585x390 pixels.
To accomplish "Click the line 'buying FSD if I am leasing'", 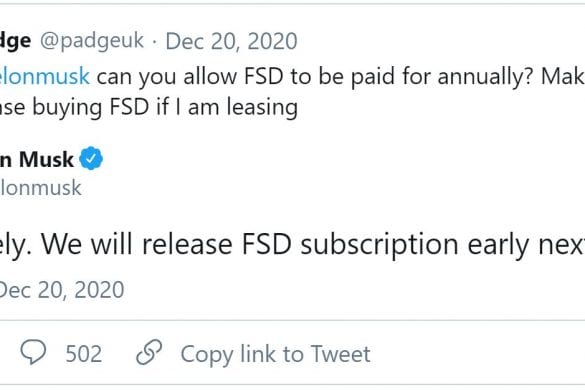I will click(165, 107).
